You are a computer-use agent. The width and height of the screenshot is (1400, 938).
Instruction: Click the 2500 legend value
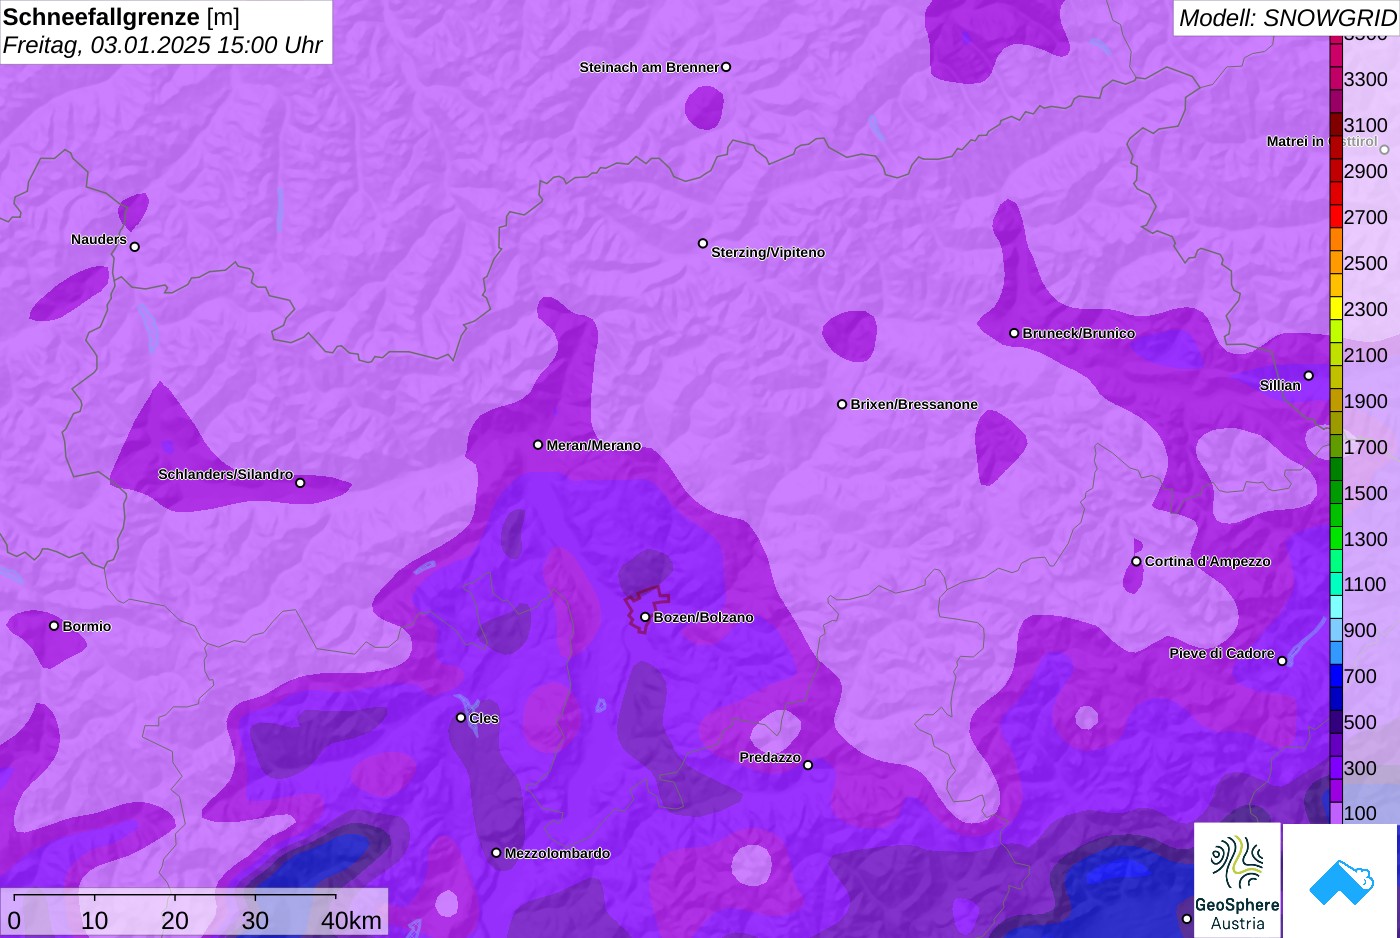click(1366, 263)
